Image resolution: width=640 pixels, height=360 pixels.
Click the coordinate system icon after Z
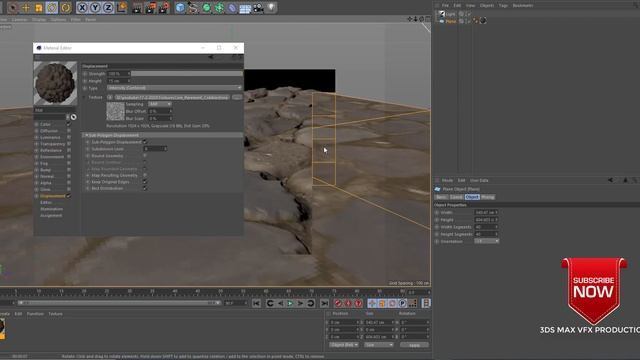point(122,7)
